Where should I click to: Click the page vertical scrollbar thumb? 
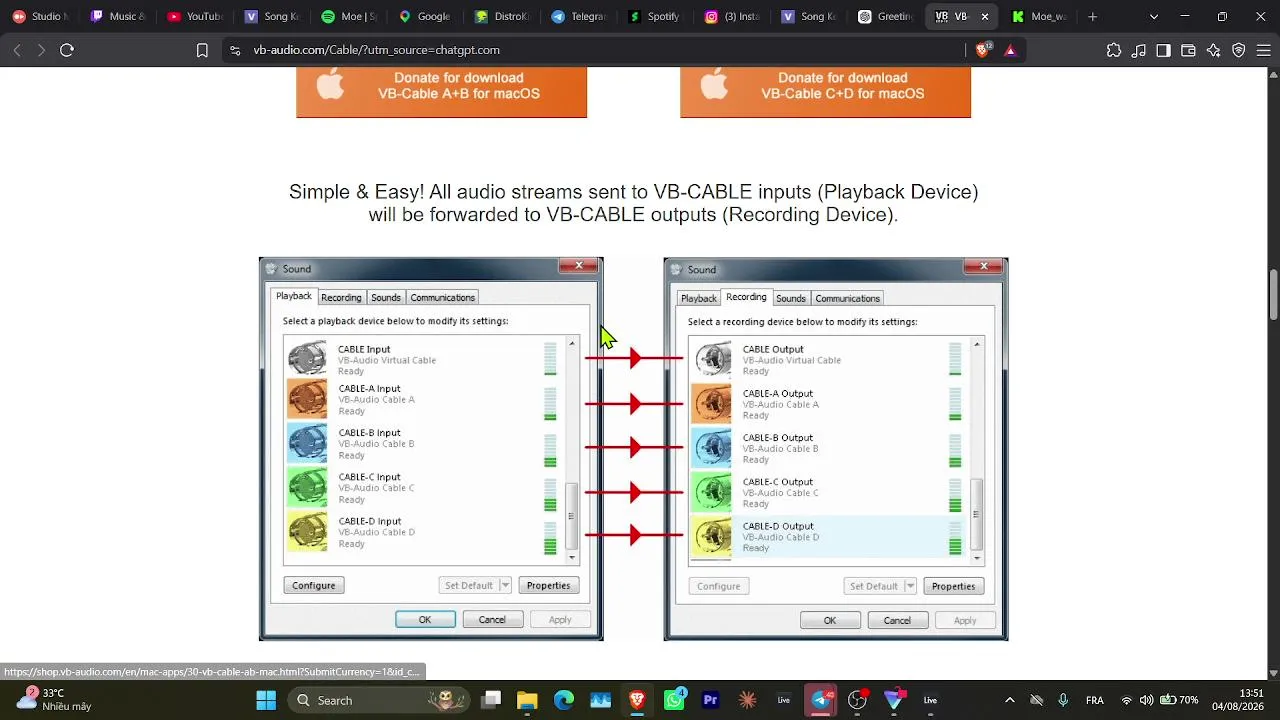point(1273,295)
